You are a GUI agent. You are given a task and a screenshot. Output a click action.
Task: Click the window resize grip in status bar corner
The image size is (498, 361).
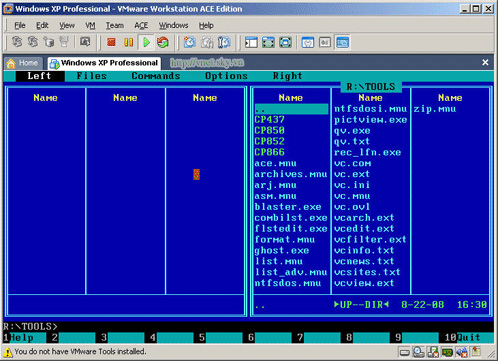point(490,354)
